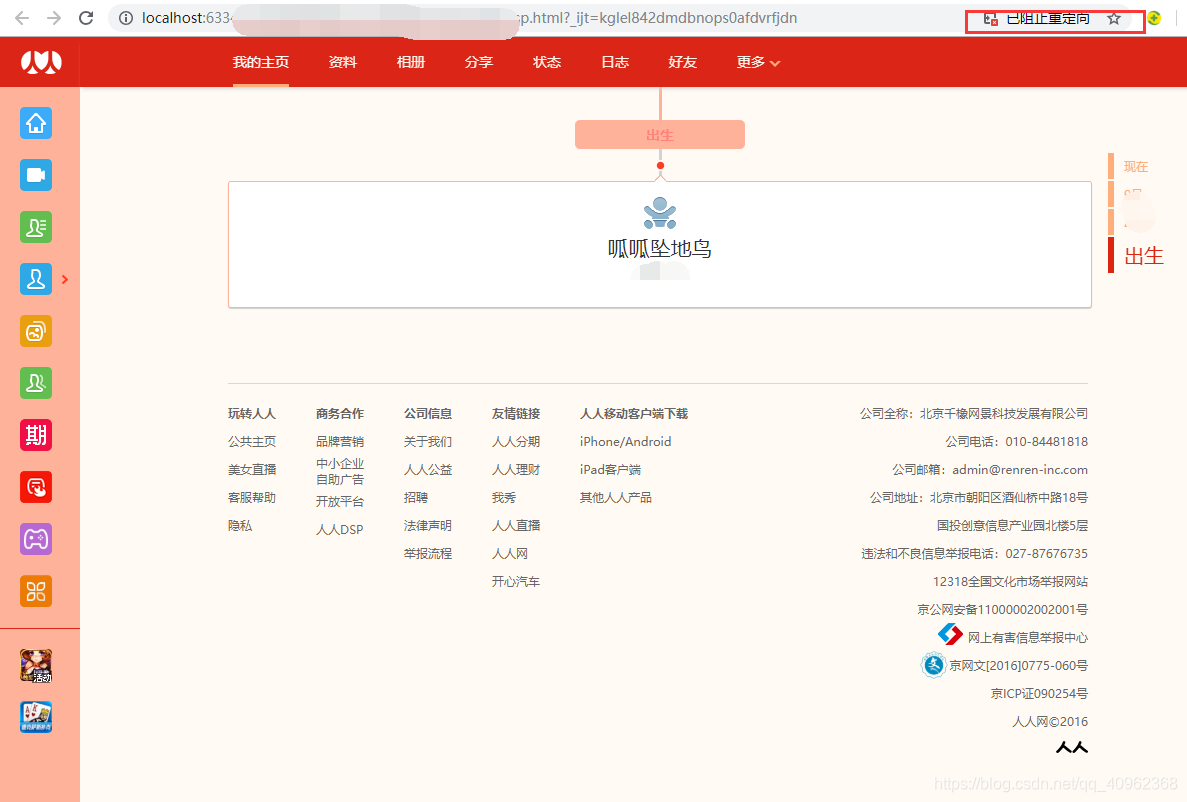Click the site info icon in the address bar
1187x802 pixels.
tap(126, 18)
